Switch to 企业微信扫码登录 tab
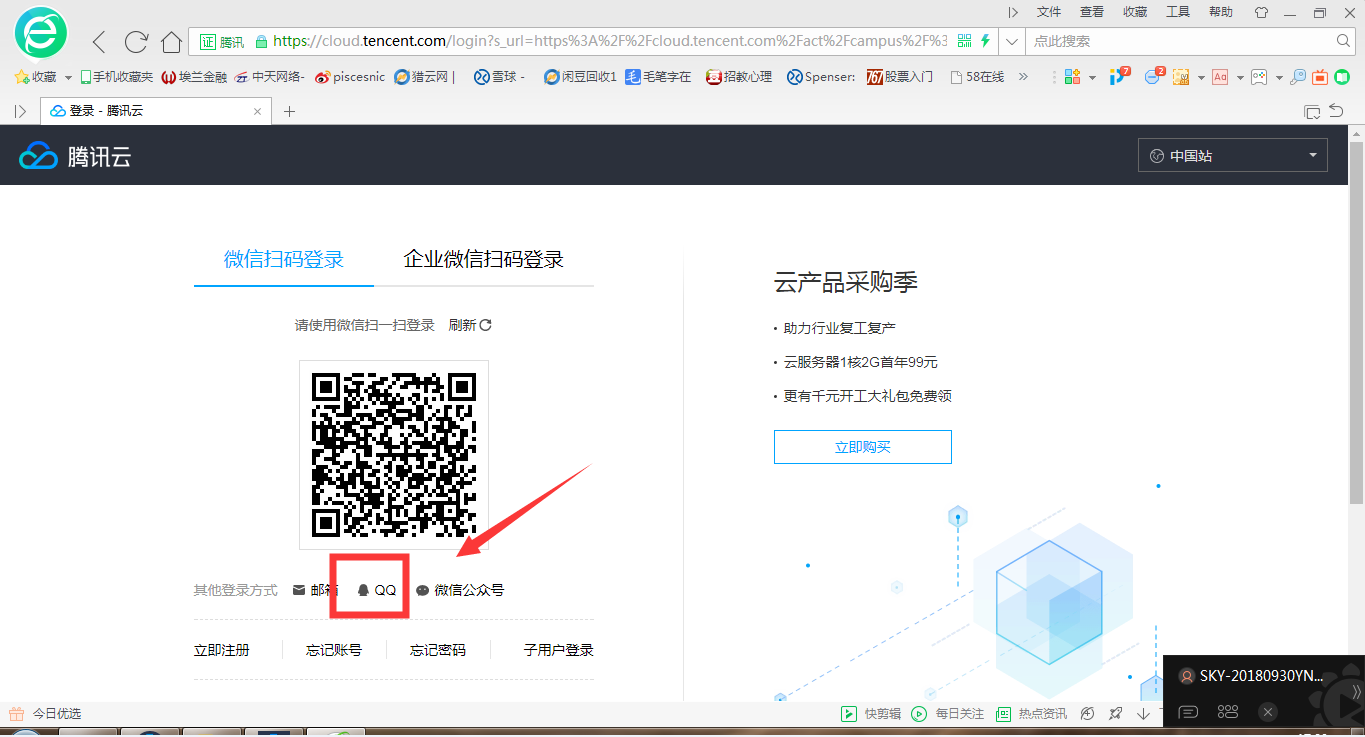This screenshot has width=1365, height=737. pos(484,260)
